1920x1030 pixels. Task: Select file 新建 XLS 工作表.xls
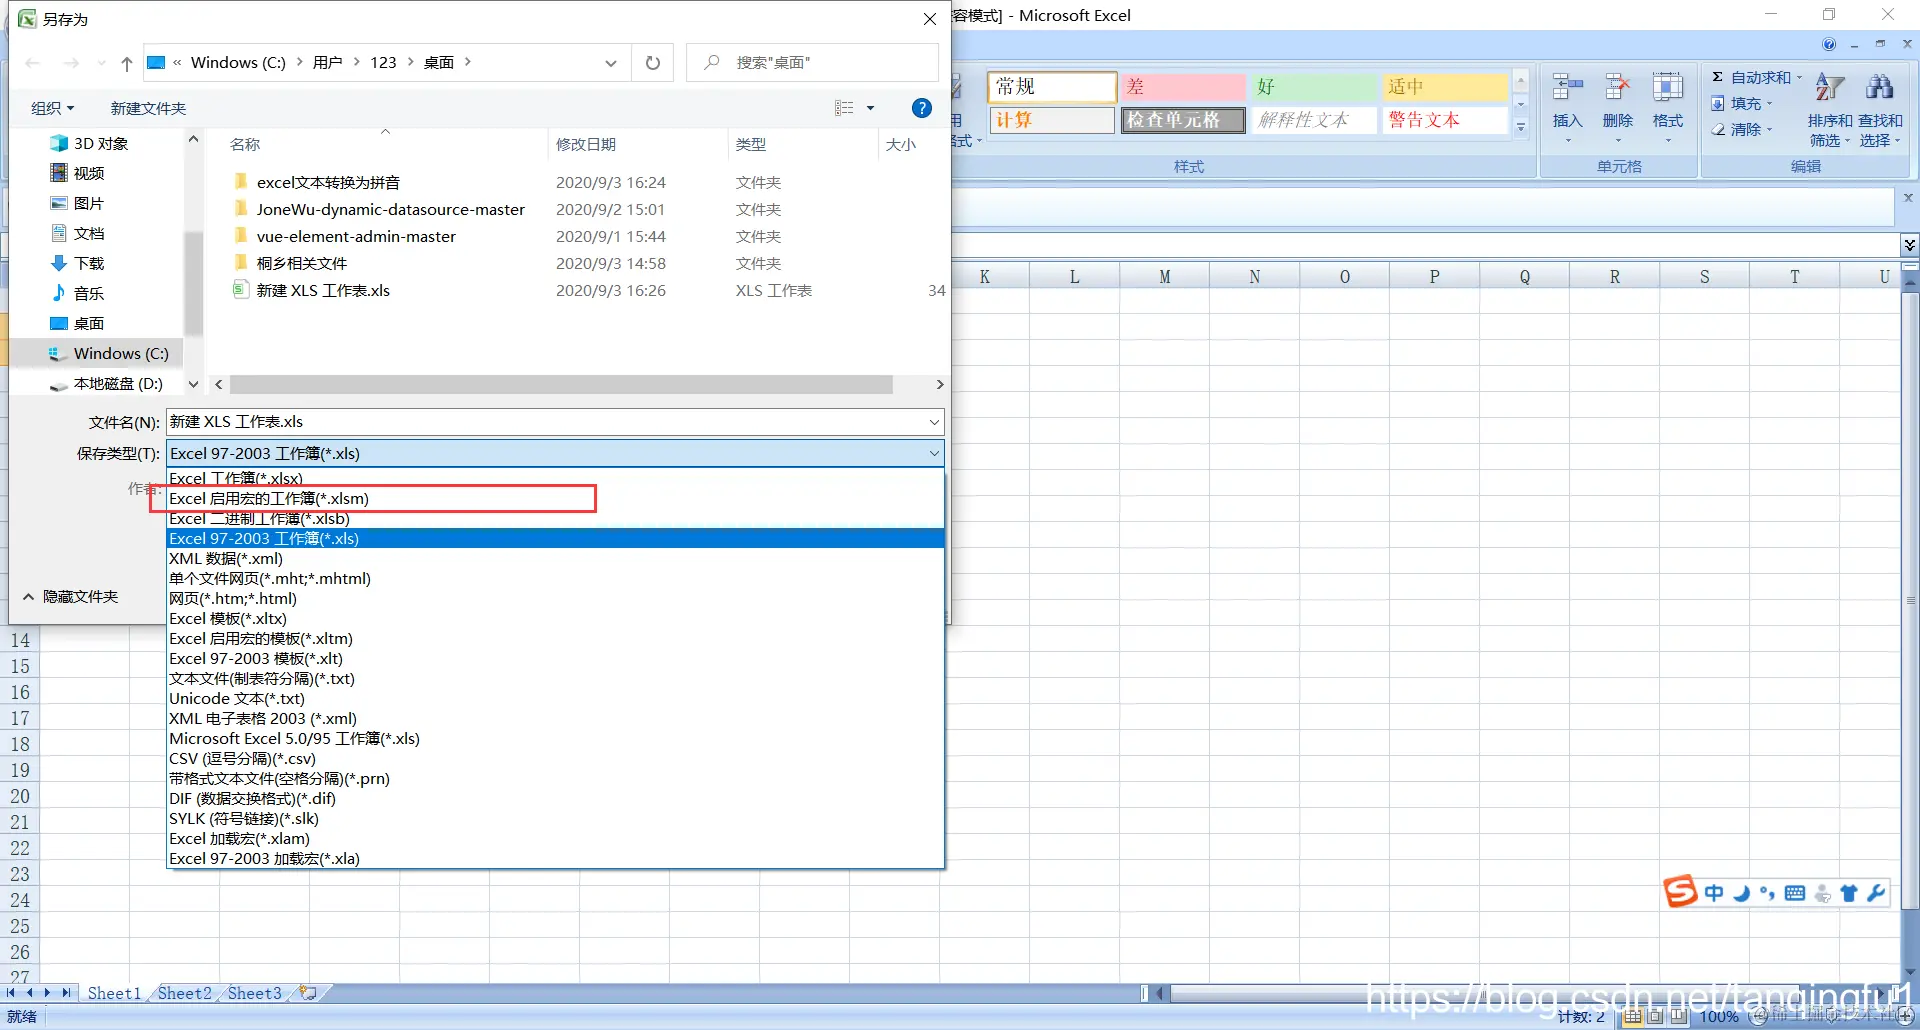(323, 290)
